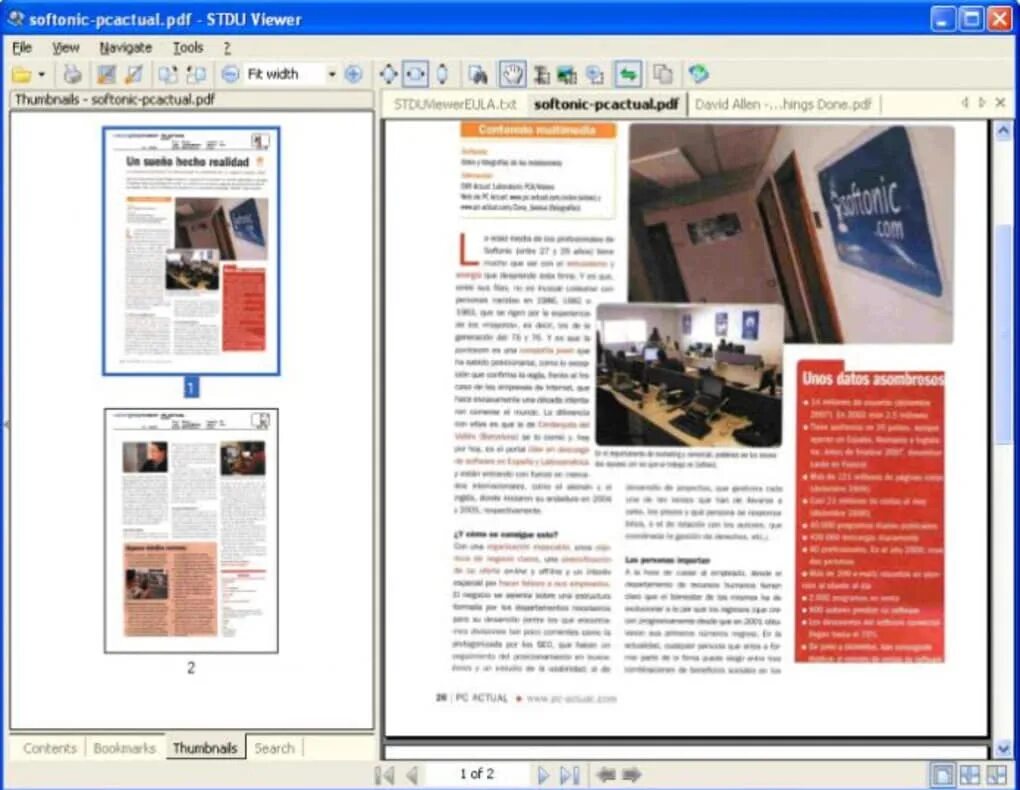This screenshot has height=790, width=1020.
Task: Click the rotate page left icon
Action: [x=167, y=75]
